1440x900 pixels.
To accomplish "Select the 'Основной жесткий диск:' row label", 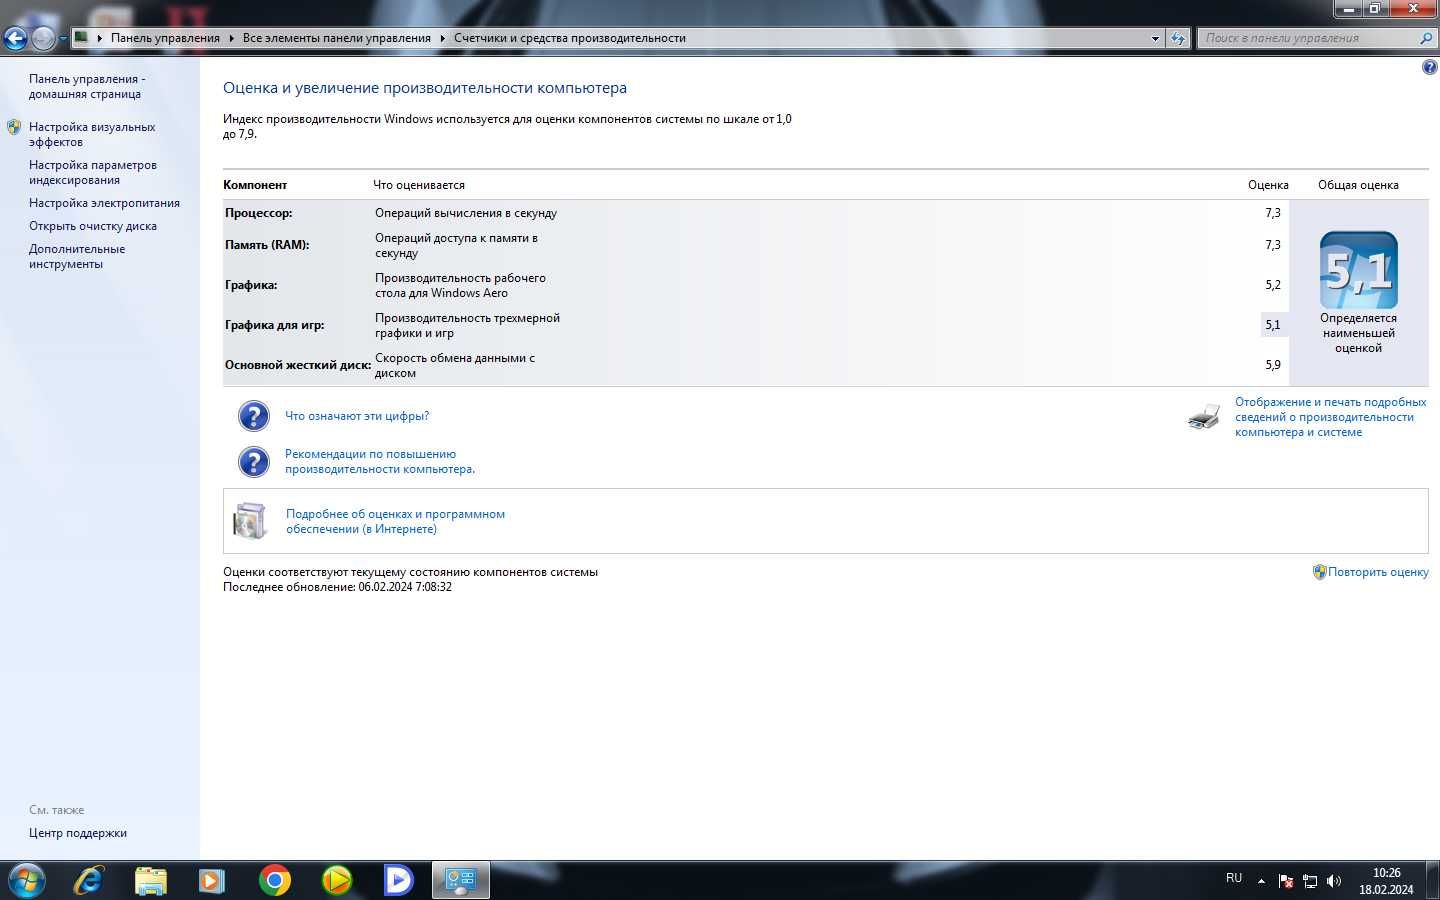I will point(298,365).
